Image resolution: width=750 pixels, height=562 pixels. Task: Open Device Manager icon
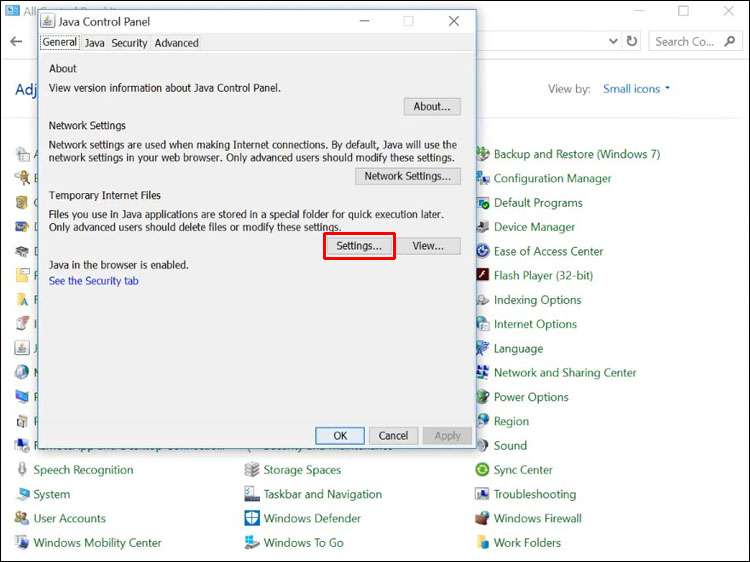click(483, 227)
